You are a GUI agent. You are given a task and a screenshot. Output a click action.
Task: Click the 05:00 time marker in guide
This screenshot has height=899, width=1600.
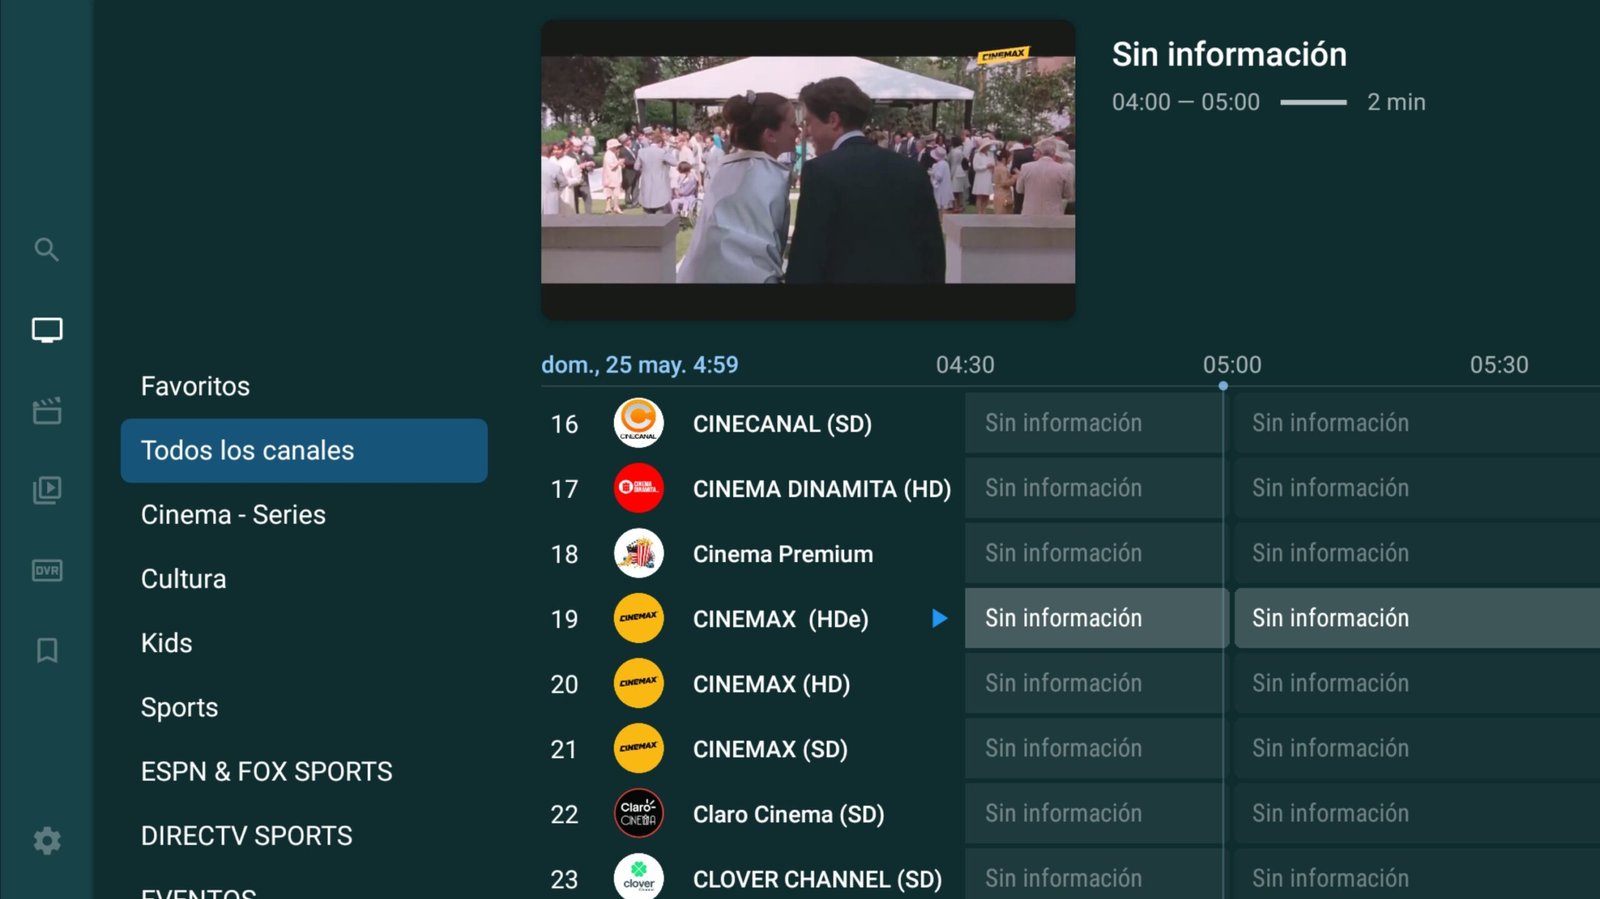(x=1231, y=365)
